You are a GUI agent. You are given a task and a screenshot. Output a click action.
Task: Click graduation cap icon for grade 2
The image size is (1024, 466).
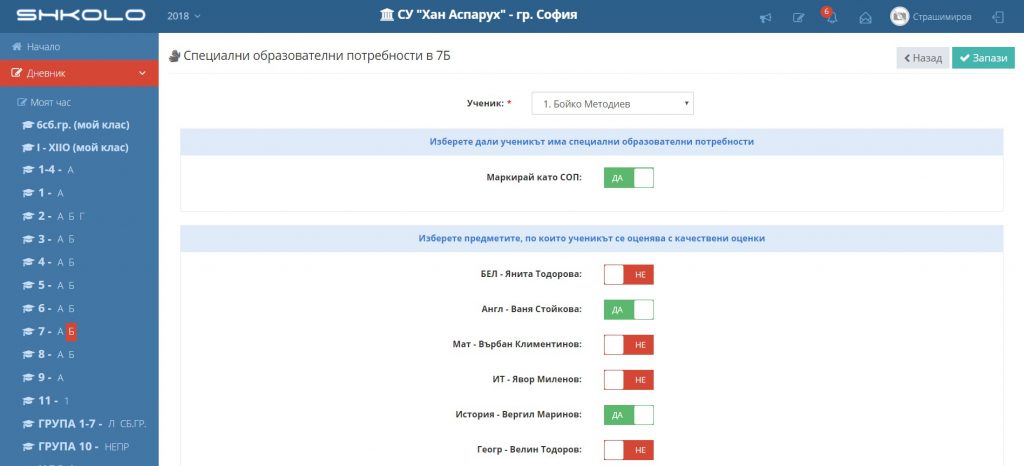(27, 216)
